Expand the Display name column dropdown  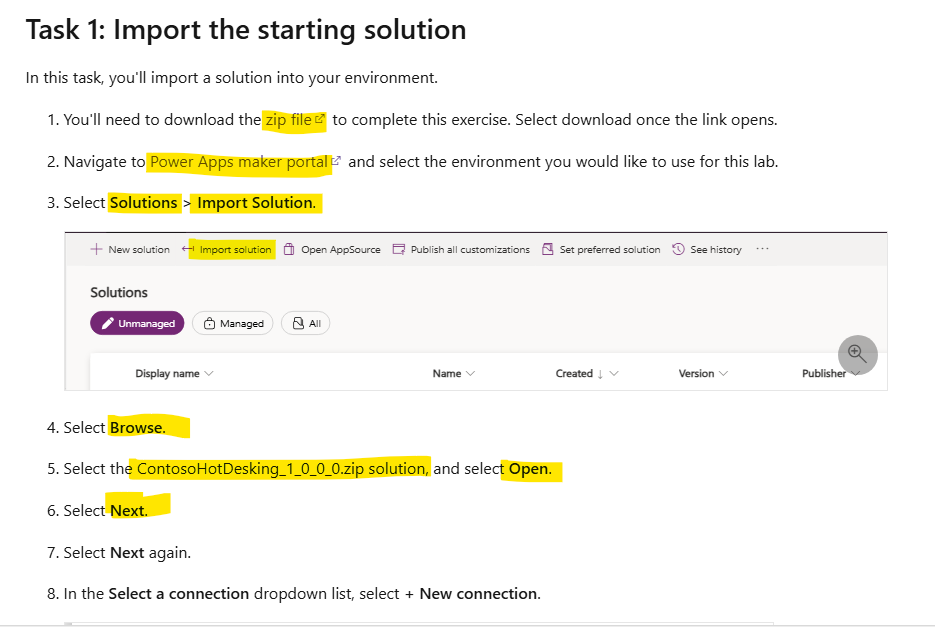[209, 373]
